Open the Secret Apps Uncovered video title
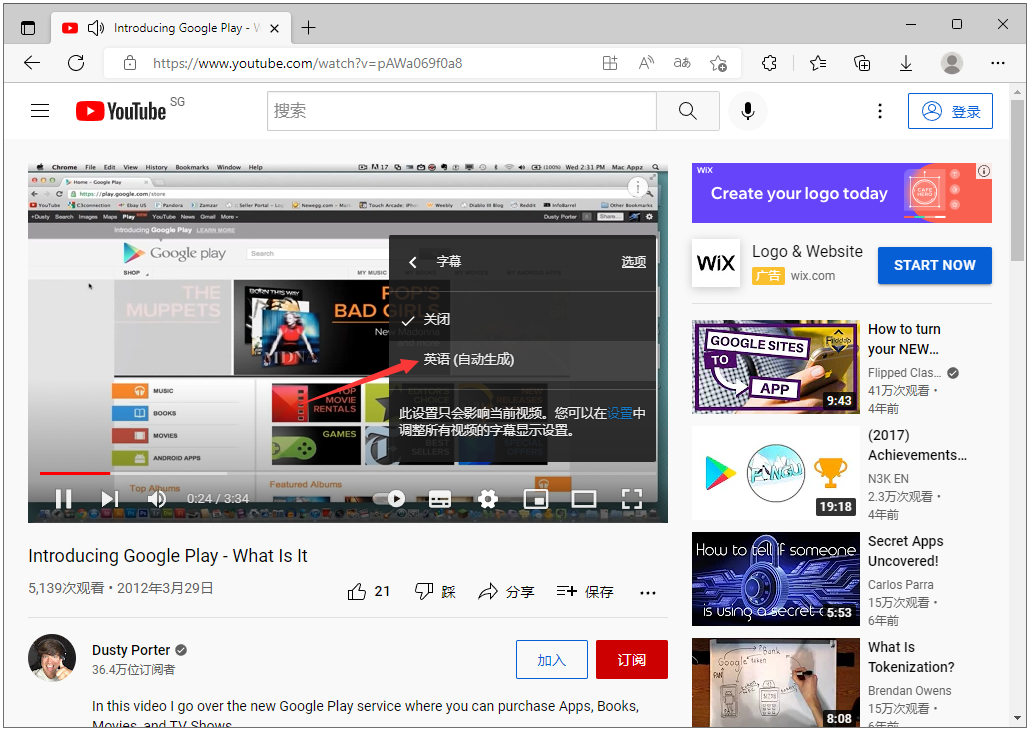Viewport: 1032px width, 730px height. (x=906, y=551)
